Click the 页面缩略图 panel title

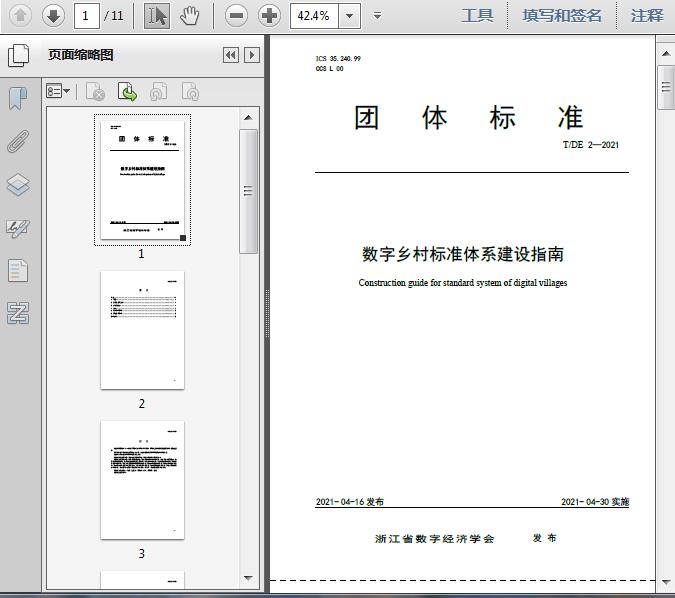click(81, 55)
